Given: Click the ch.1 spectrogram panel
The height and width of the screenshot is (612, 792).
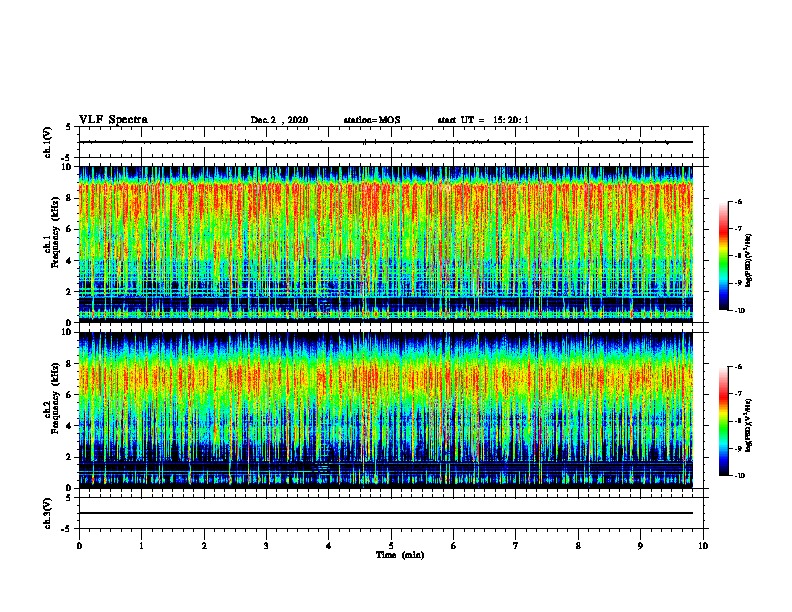Looking at the screenshot, I should [x=386, y=244].
